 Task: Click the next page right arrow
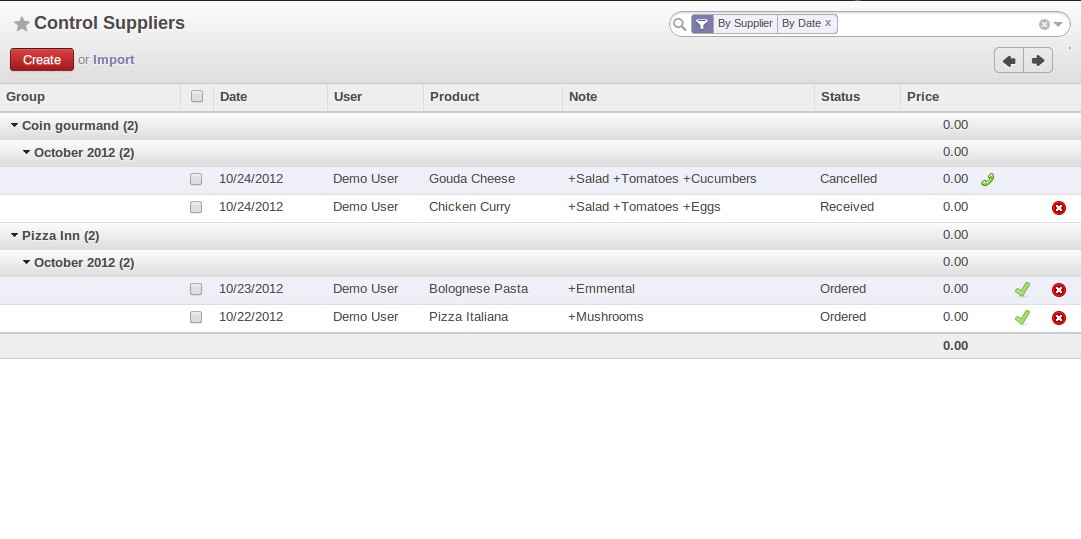[1038, 61]
